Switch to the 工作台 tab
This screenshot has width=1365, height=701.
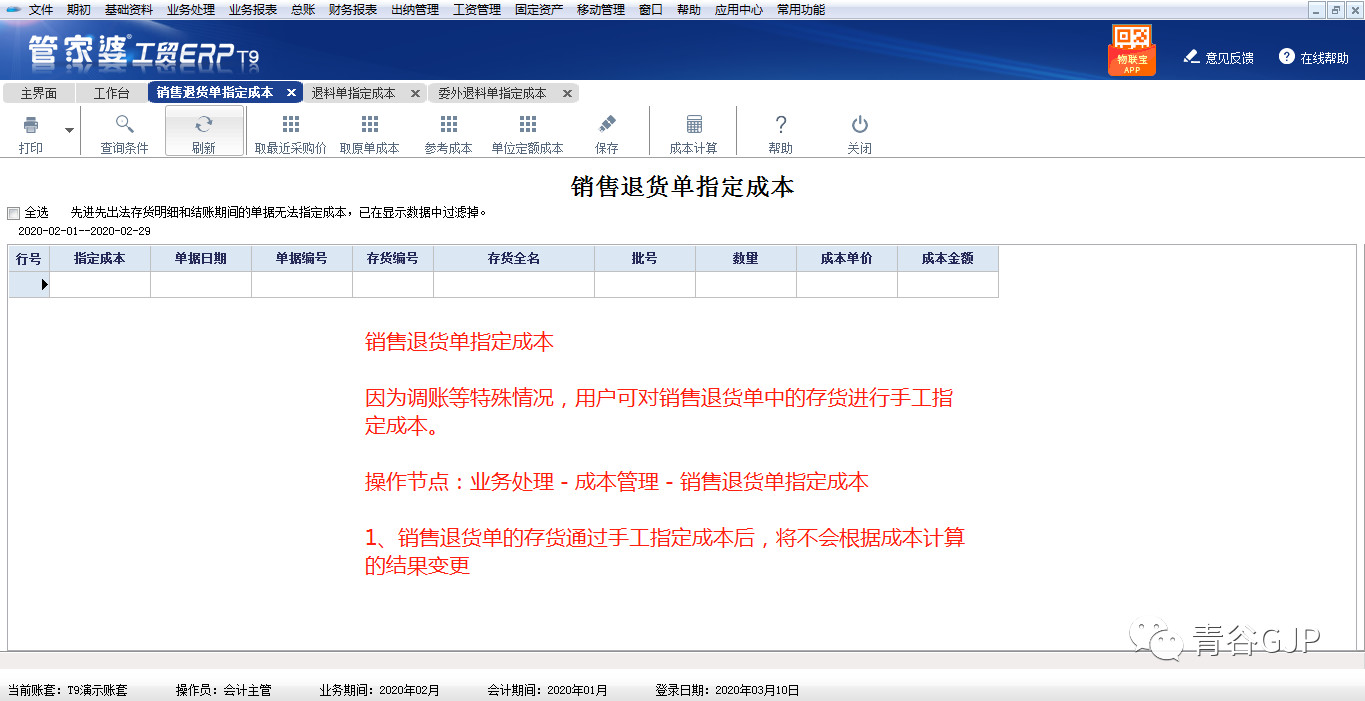pyautogui.click(x=110, y=92)
